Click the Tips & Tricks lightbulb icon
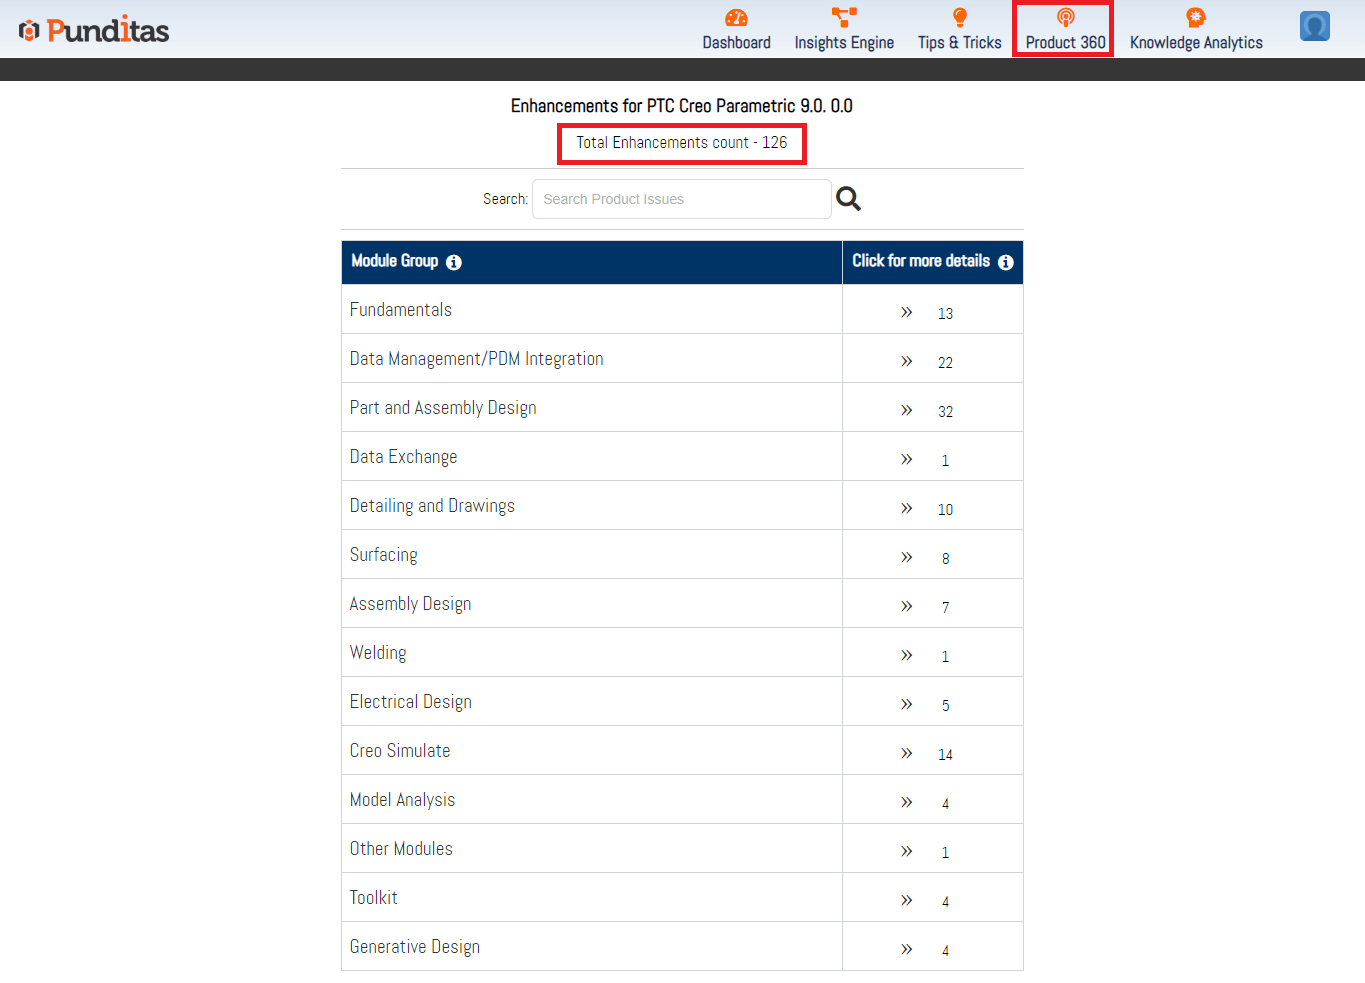Screen dimensions: 1365x983 [959, 18]
